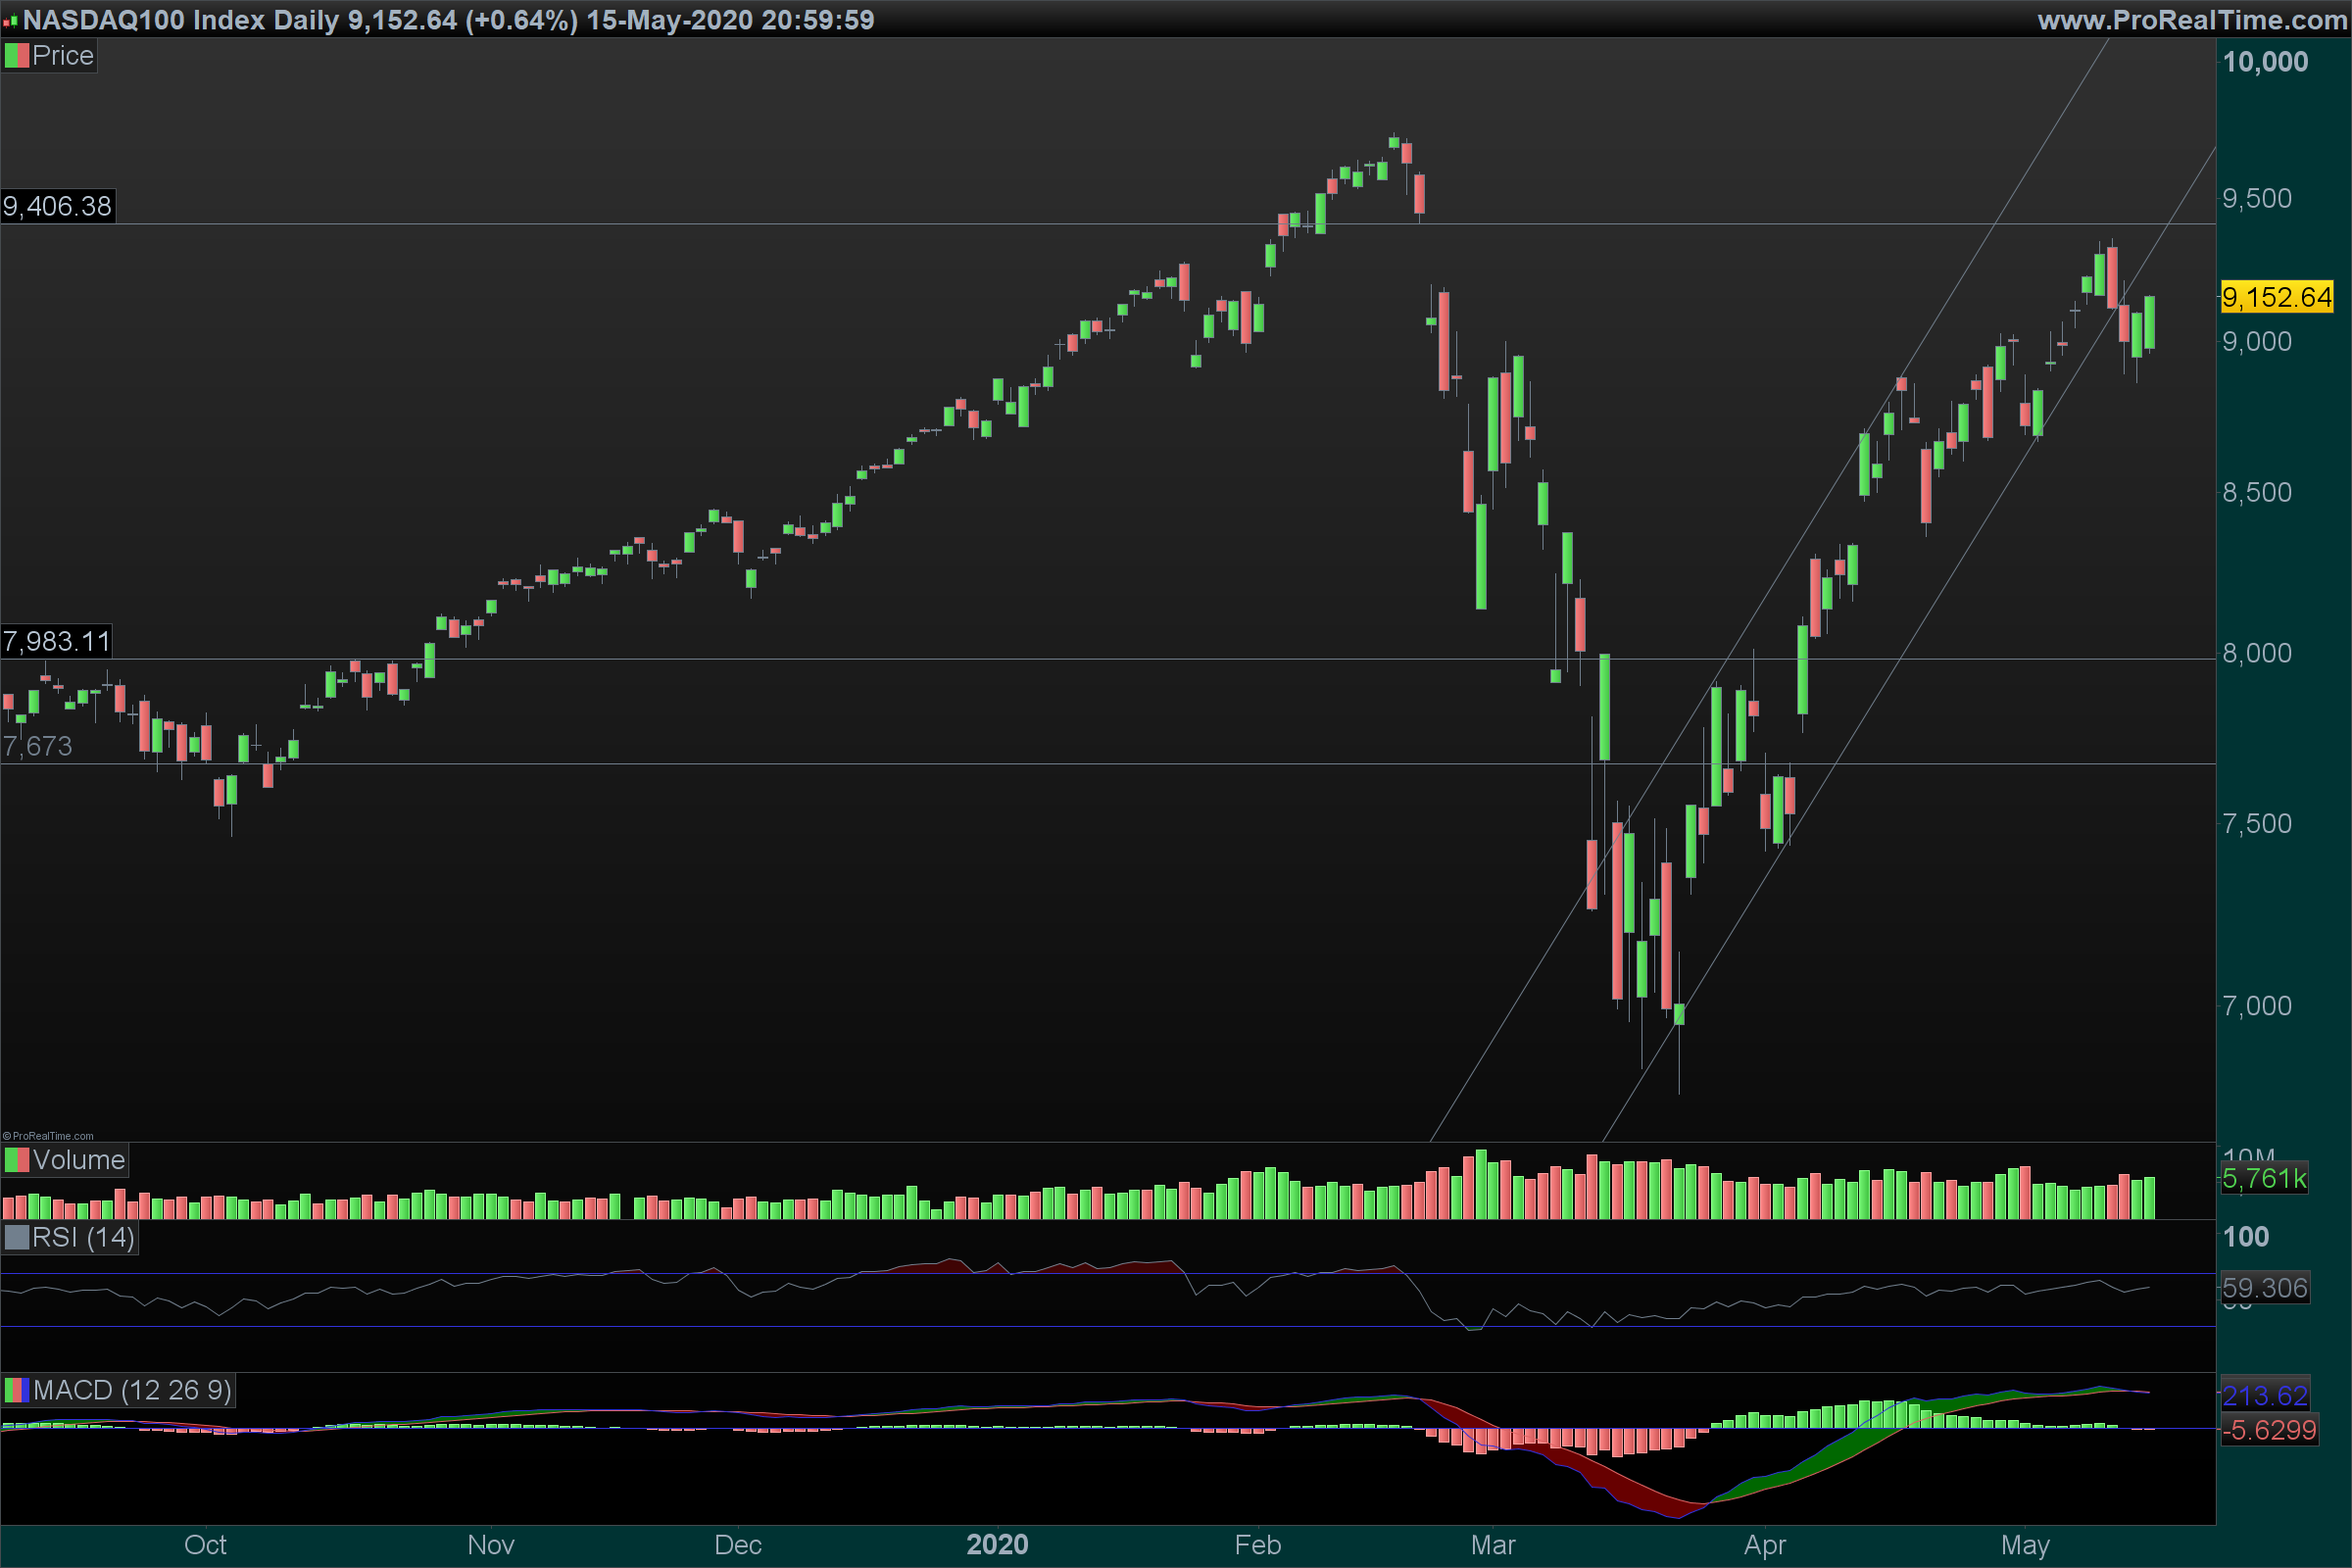
Task: Select the RSI (14) indicator label
Action: [83, 1238]
